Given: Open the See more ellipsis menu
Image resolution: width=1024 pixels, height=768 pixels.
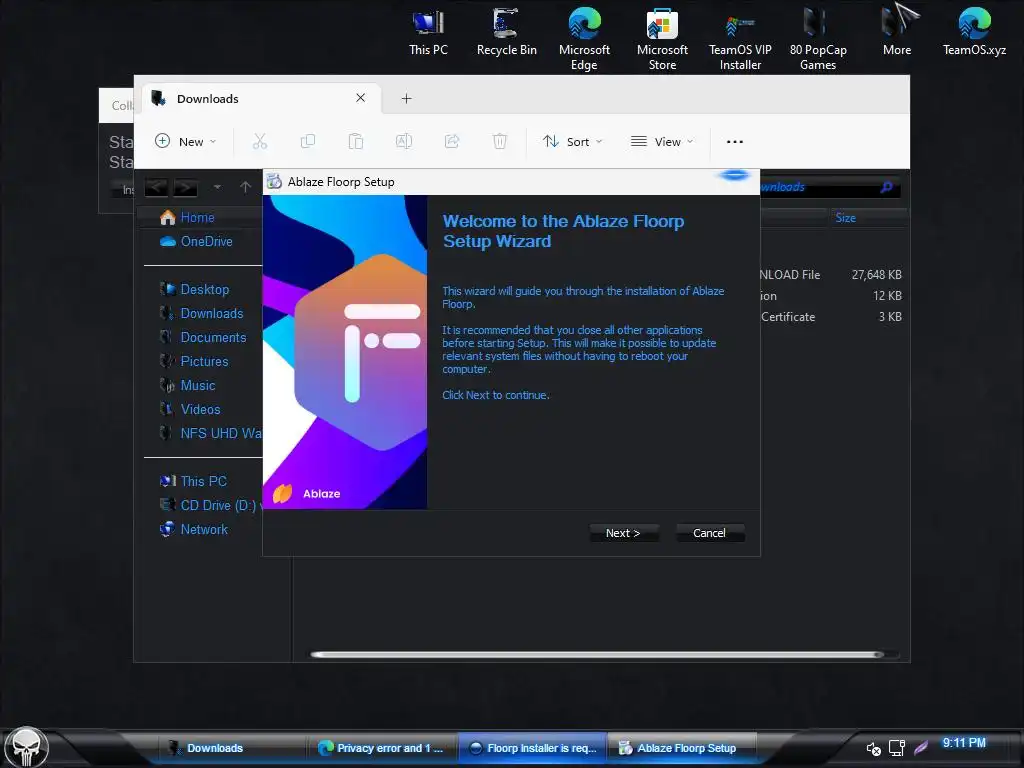Looking at the screenshot, I should tap(735, 142).
